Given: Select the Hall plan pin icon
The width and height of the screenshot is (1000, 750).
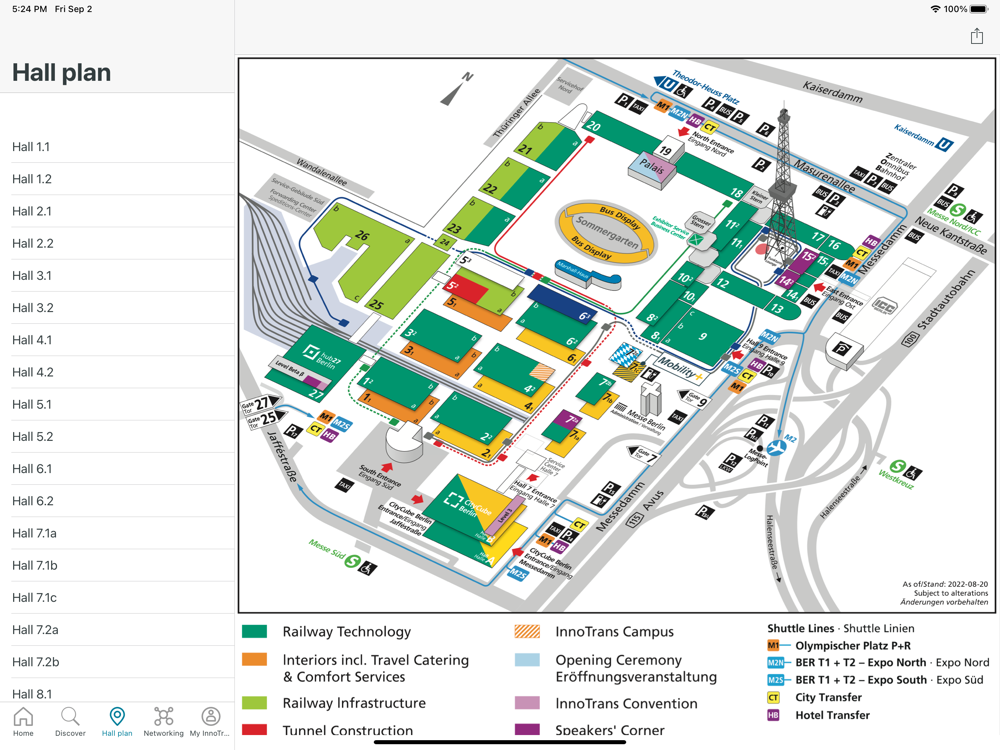Looking at the screenshot, I should pos(117,717).
